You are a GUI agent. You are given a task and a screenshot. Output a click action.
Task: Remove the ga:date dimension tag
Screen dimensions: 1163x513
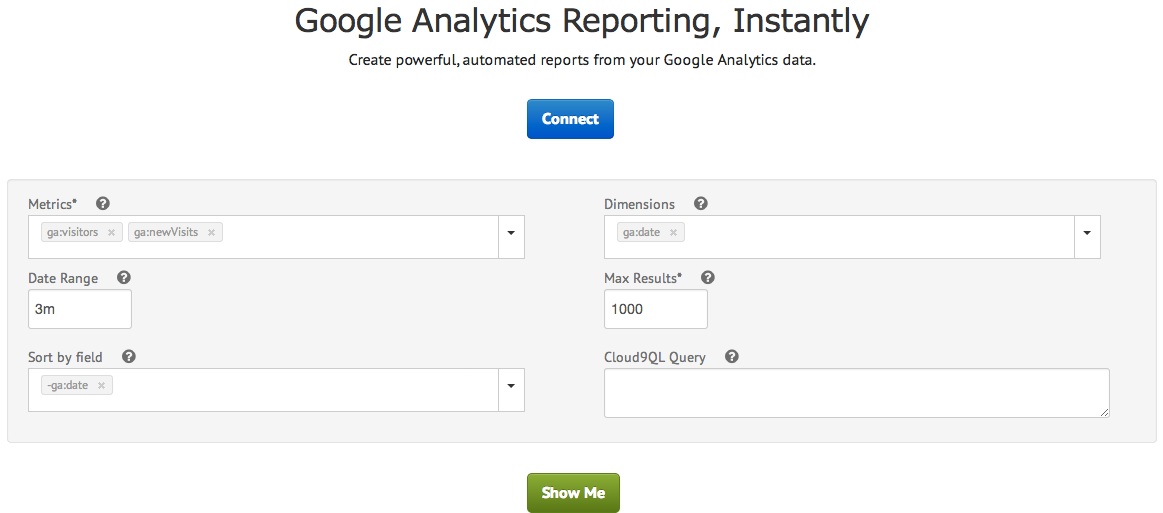point(673,233)
